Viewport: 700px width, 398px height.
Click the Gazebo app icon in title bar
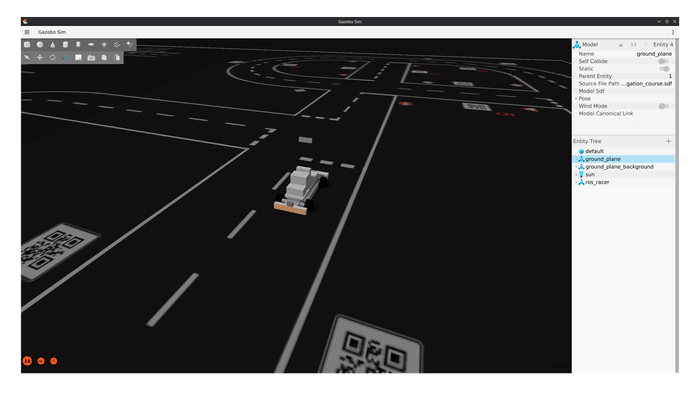25,21
